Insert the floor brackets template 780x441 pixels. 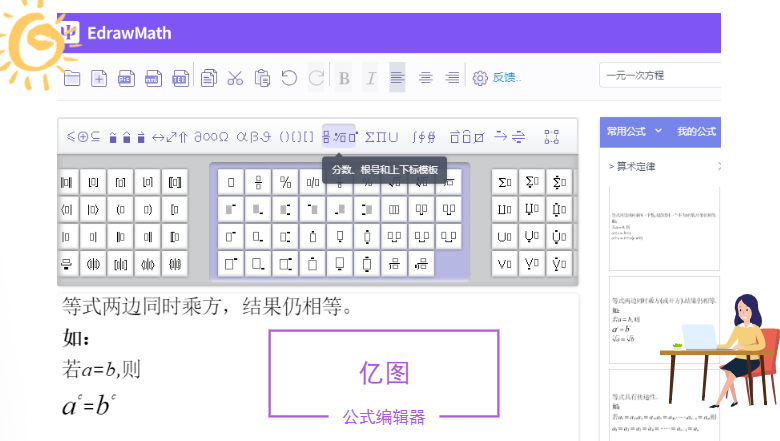tap(94, 182)
